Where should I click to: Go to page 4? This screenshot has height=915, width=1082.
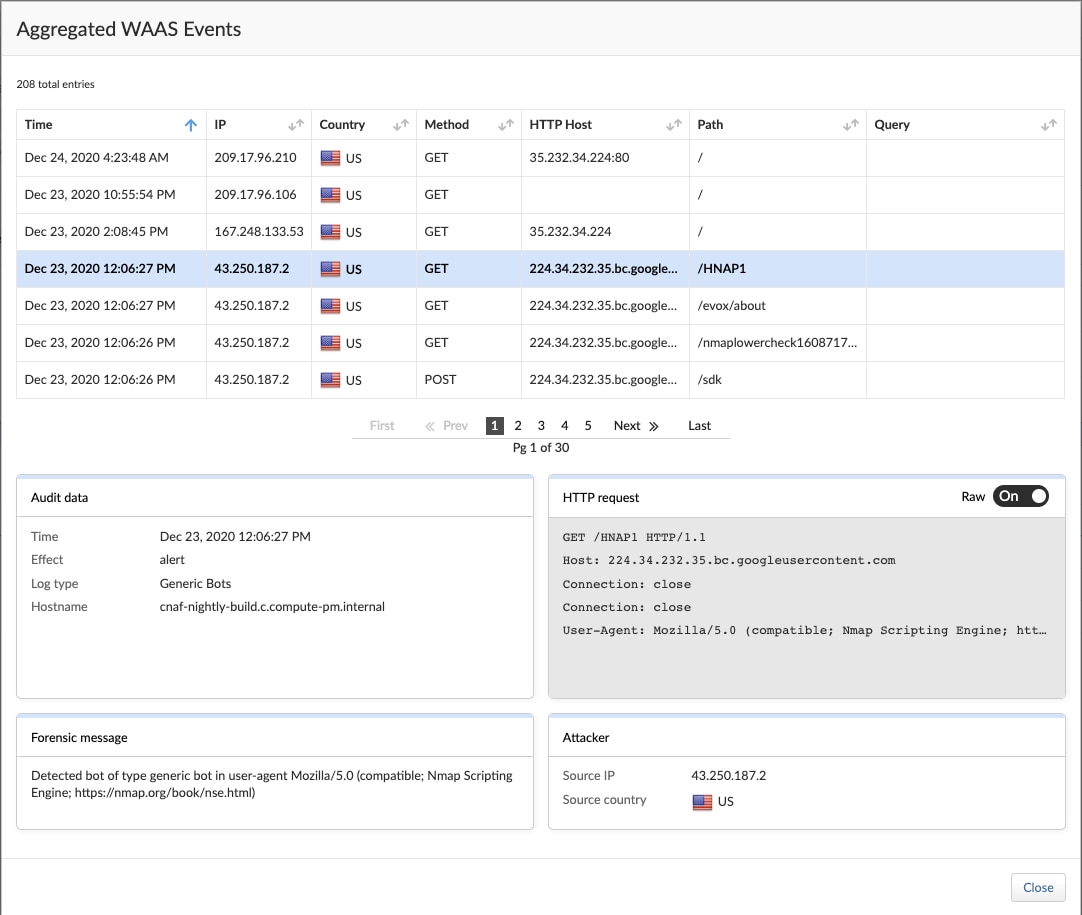click(564, 426)
